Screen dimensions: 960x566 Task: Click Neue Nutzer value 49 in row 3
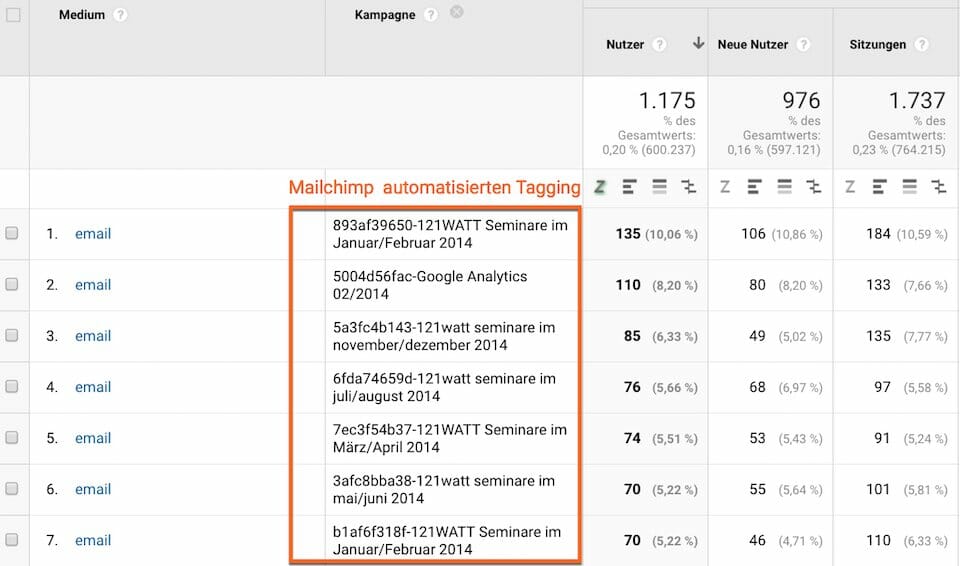click(x=757, y=336)
